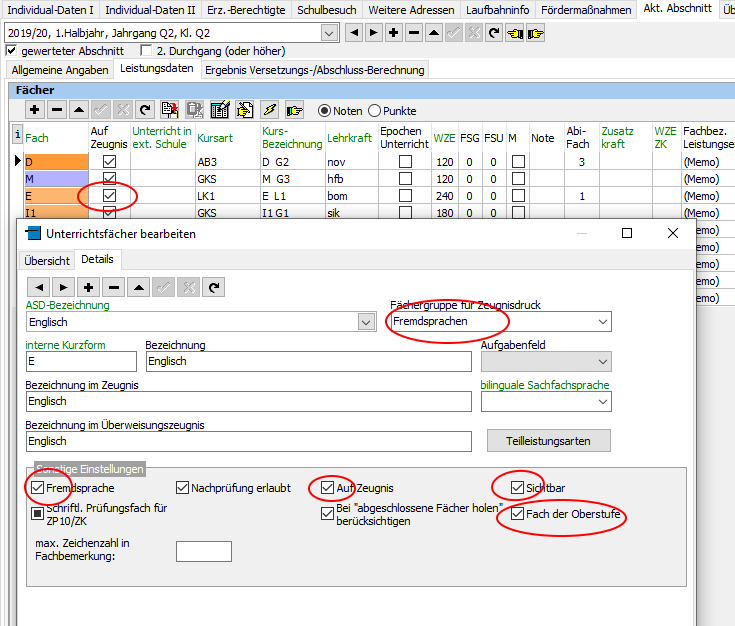Click right-pointing hand icon beside Abschnitt dropdown
Viewport: 735px width, 626px height.
(x=535, y=33)
